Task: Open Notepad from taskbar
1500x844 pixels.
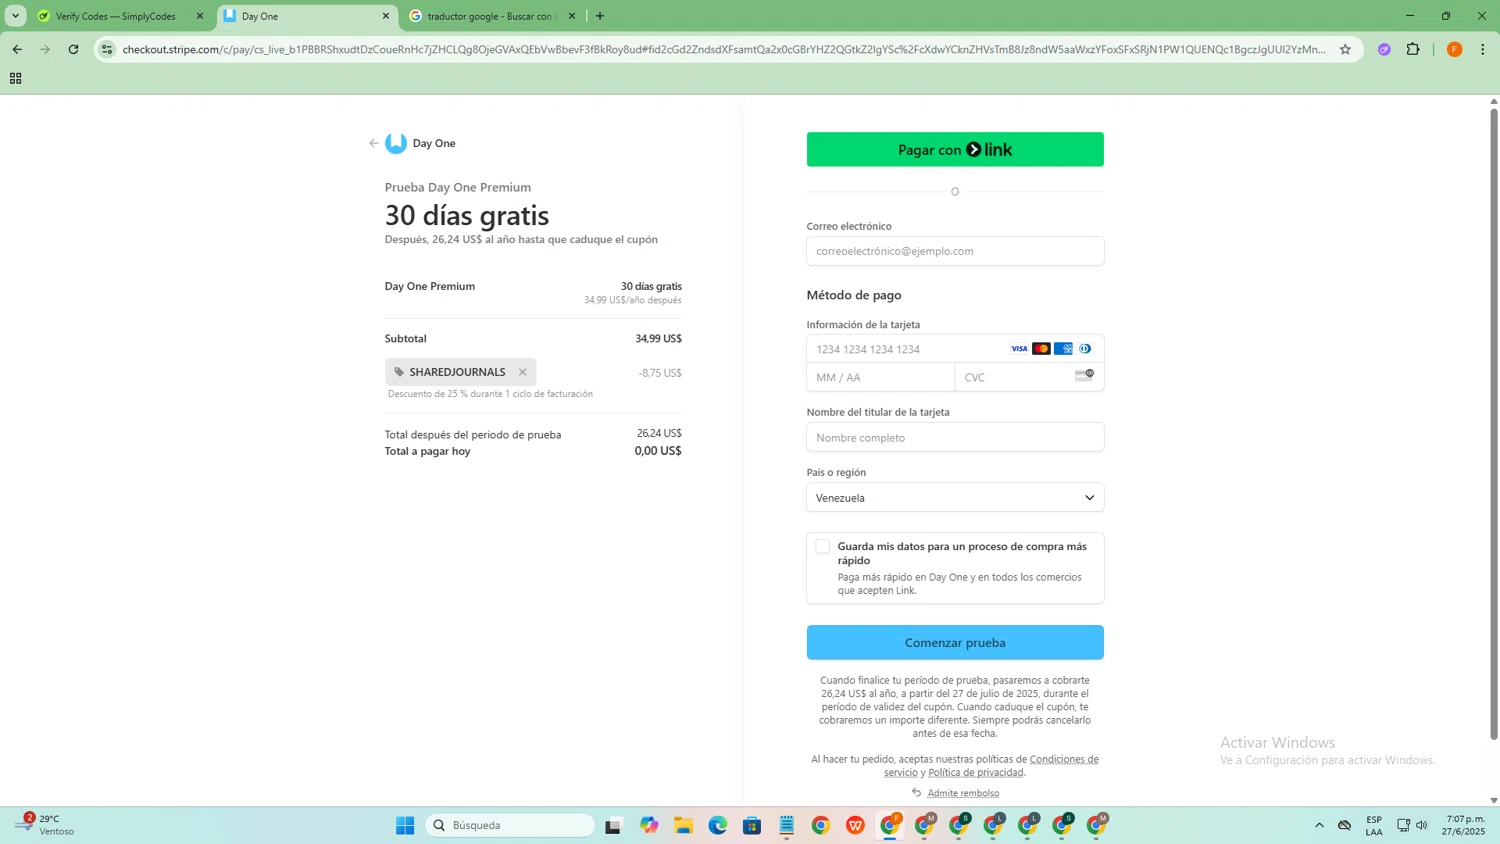Action: tap(787, 825)
